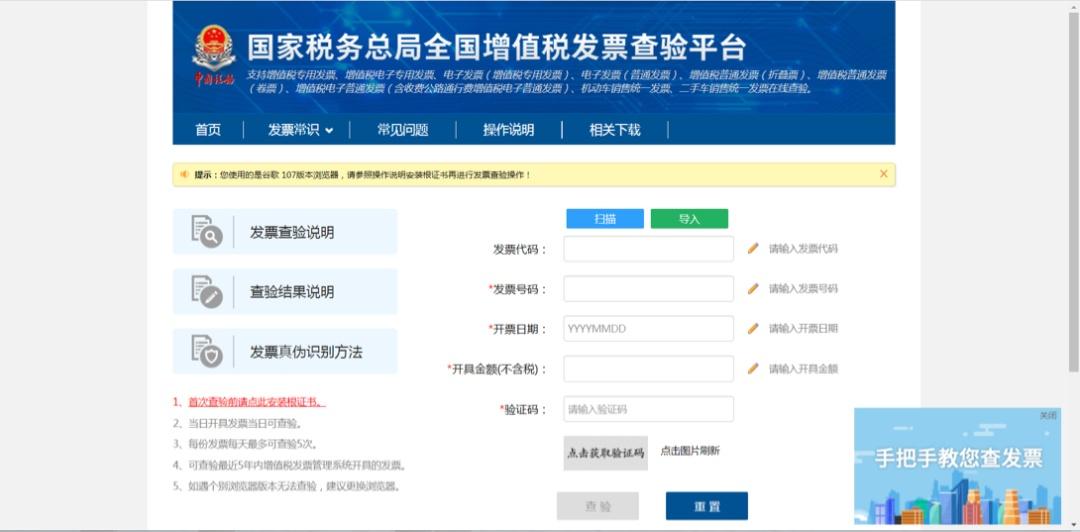Viewport: 1080px width, 532px height.
Task: Go to 操作说明 in navigation bar
Action: 508,130
